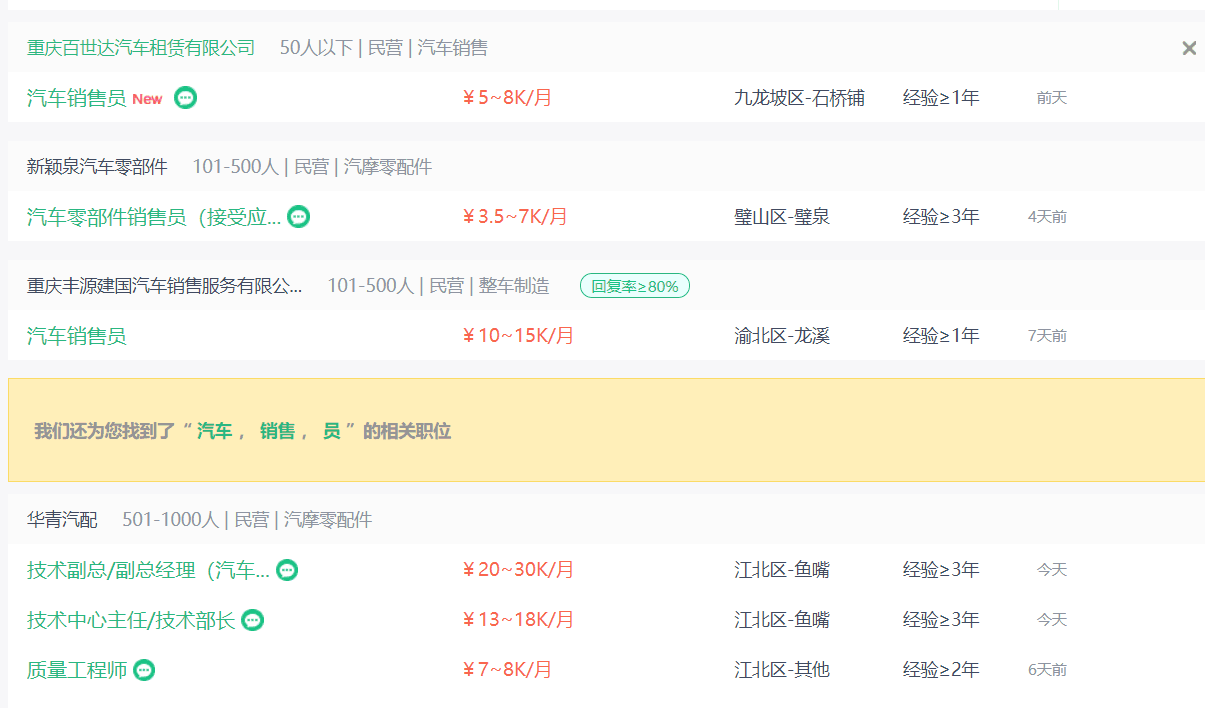Click chat icon beside 技术副总/副总经理 job
This screenshot has height=708, width=1205.
pyautogui.click(x=287, y=570)
